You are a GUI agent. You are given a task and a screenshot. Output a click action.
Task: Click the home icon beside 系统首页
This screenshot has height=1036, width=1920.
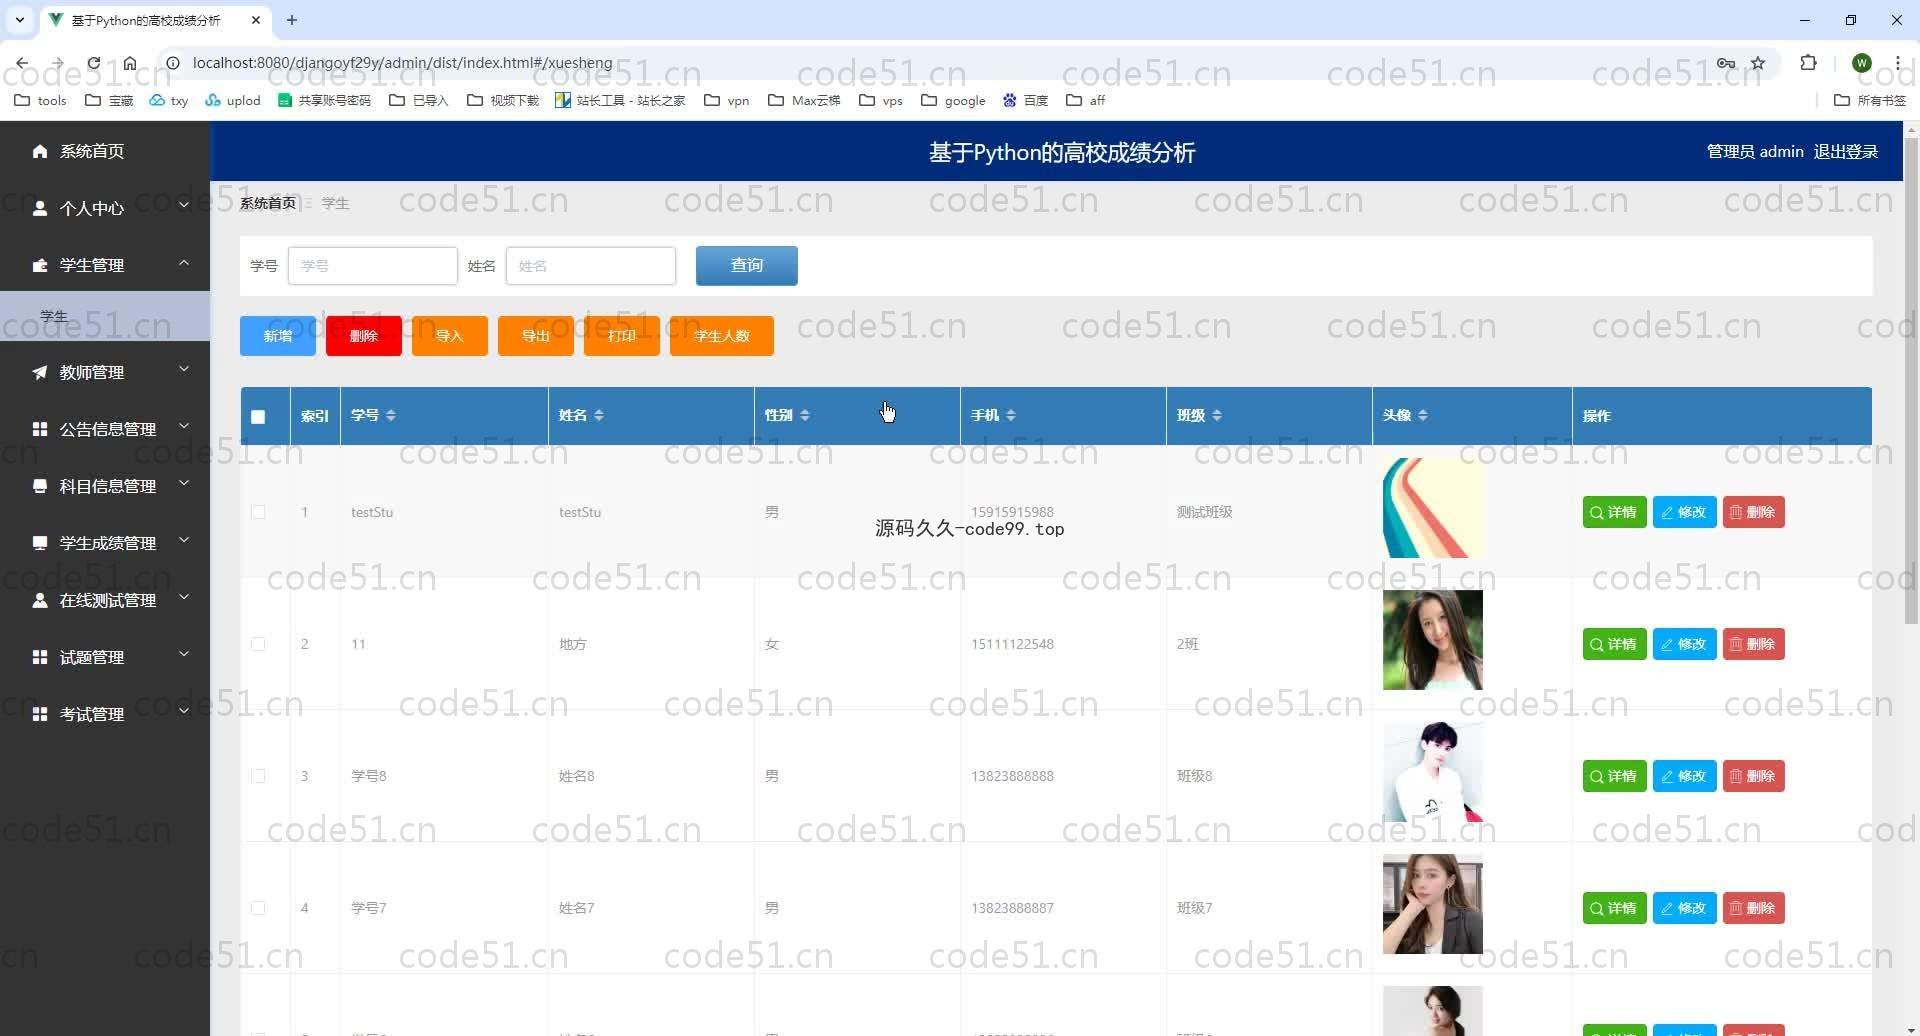40,151
